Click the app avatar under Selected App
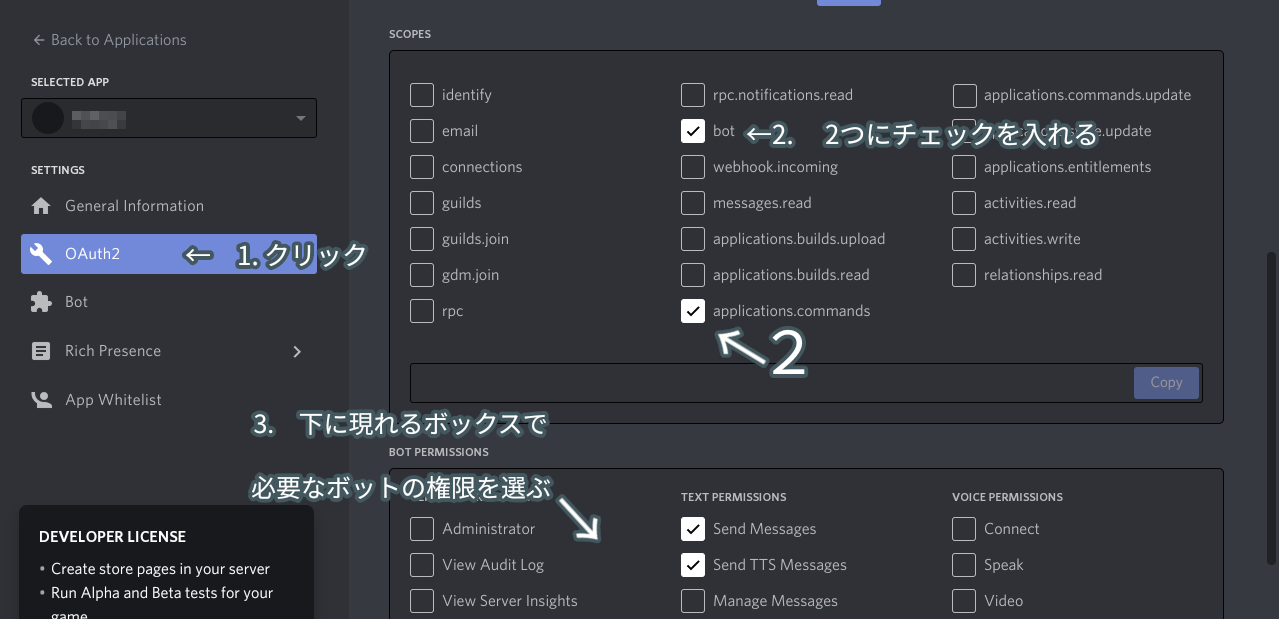This screenshot has width=1279, height=619. click(x=47, y=118)
